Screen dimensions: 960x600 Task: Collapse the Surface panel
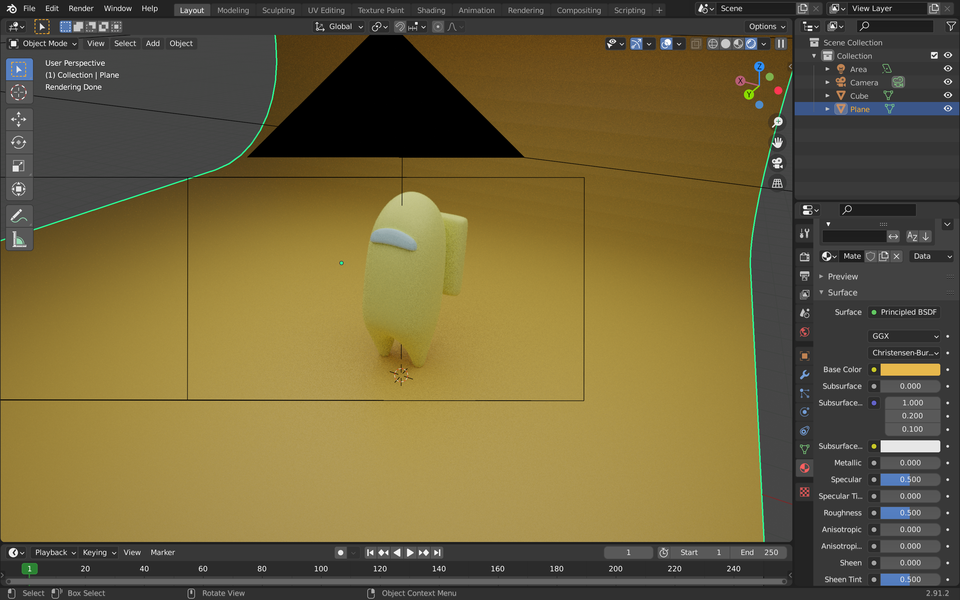842,293
